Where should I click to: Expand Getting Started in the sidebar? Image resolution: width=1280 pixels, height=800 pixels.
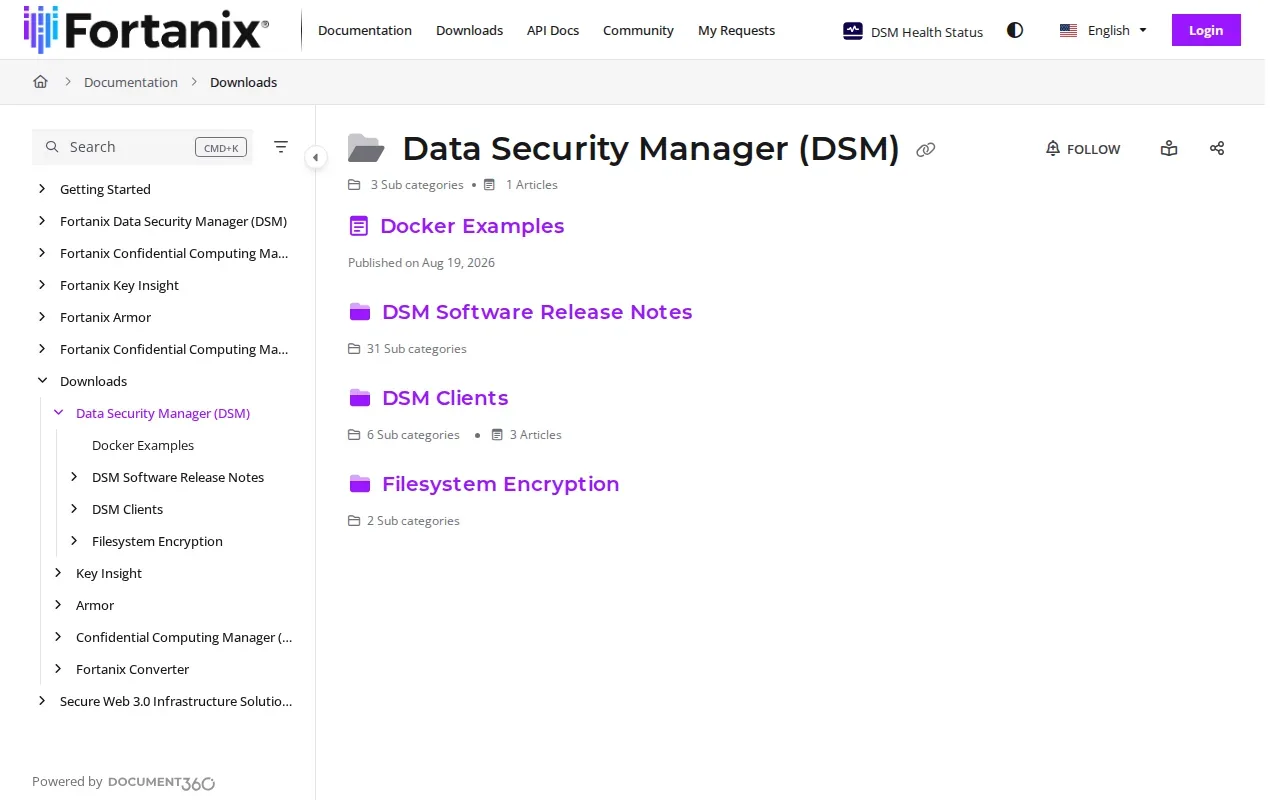[42, 189]
